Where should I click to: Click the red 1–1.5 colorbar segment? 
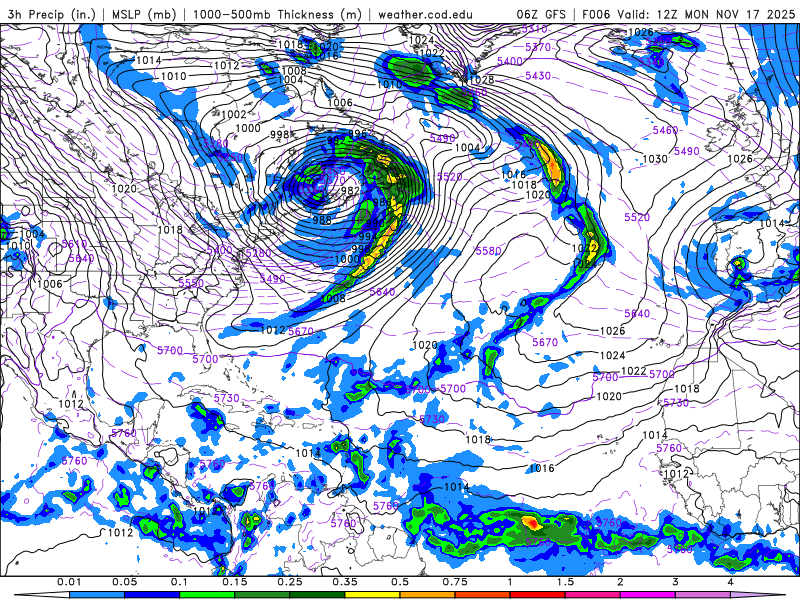(x=538, y=595)
